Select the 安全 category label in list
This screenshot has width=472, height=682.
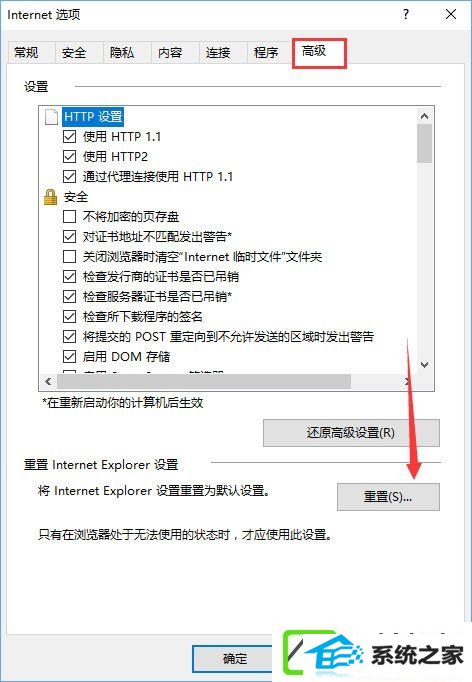tap(76, 197)
